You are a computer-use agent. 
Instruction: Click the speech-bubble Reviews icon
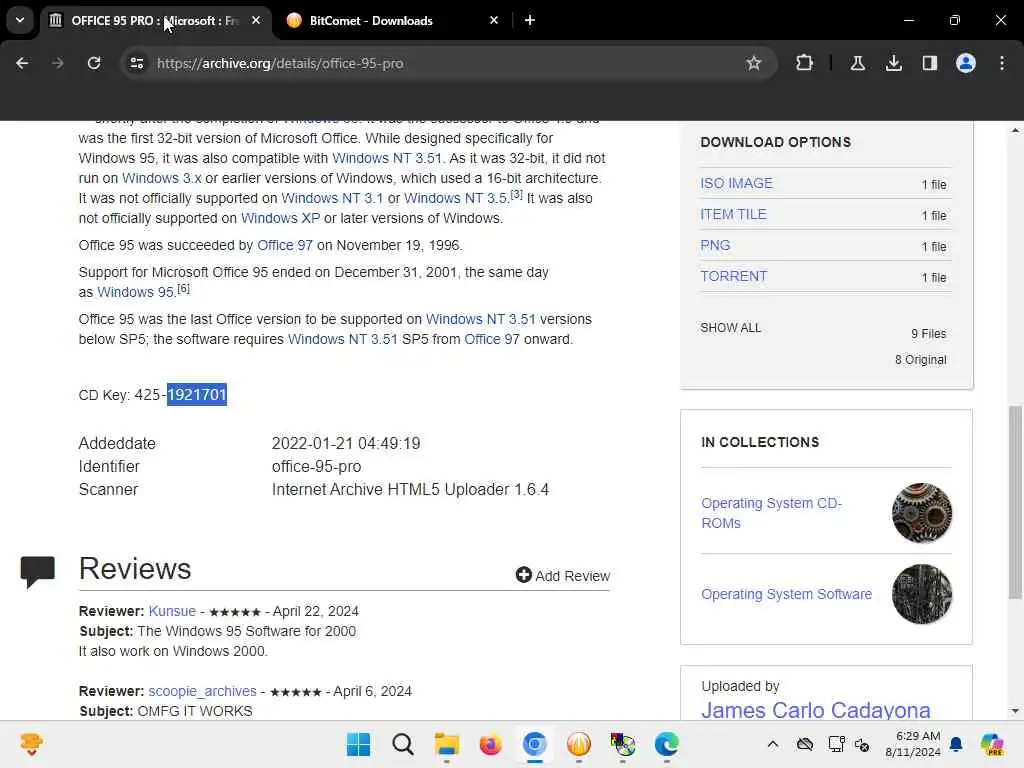(x=38, y=571)
